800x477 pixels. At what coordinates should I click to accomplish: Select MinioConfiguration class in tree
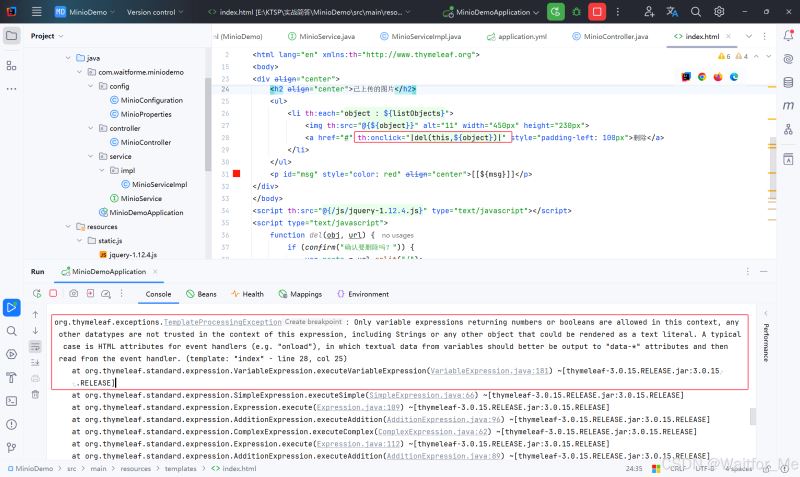point(146,100)
